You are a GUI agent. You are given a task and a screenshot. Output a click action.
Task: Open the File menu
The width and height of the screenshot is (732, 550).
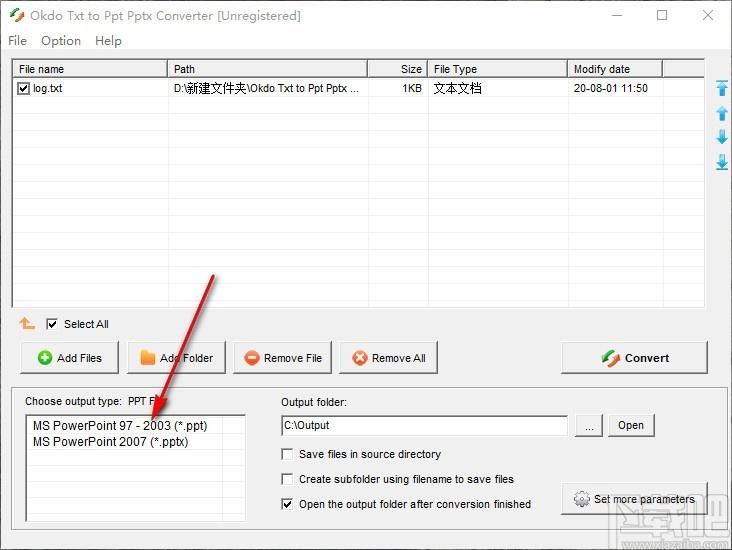17,41
